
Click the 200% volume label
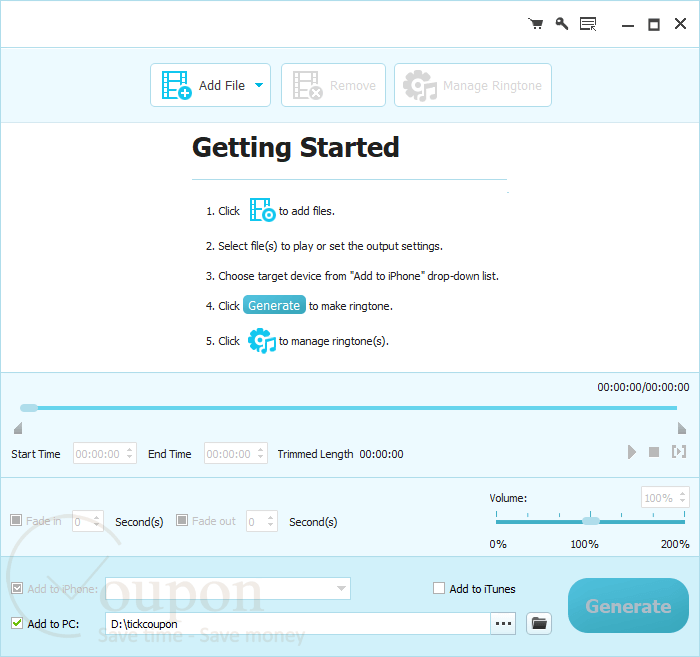(x=675, y=544)
